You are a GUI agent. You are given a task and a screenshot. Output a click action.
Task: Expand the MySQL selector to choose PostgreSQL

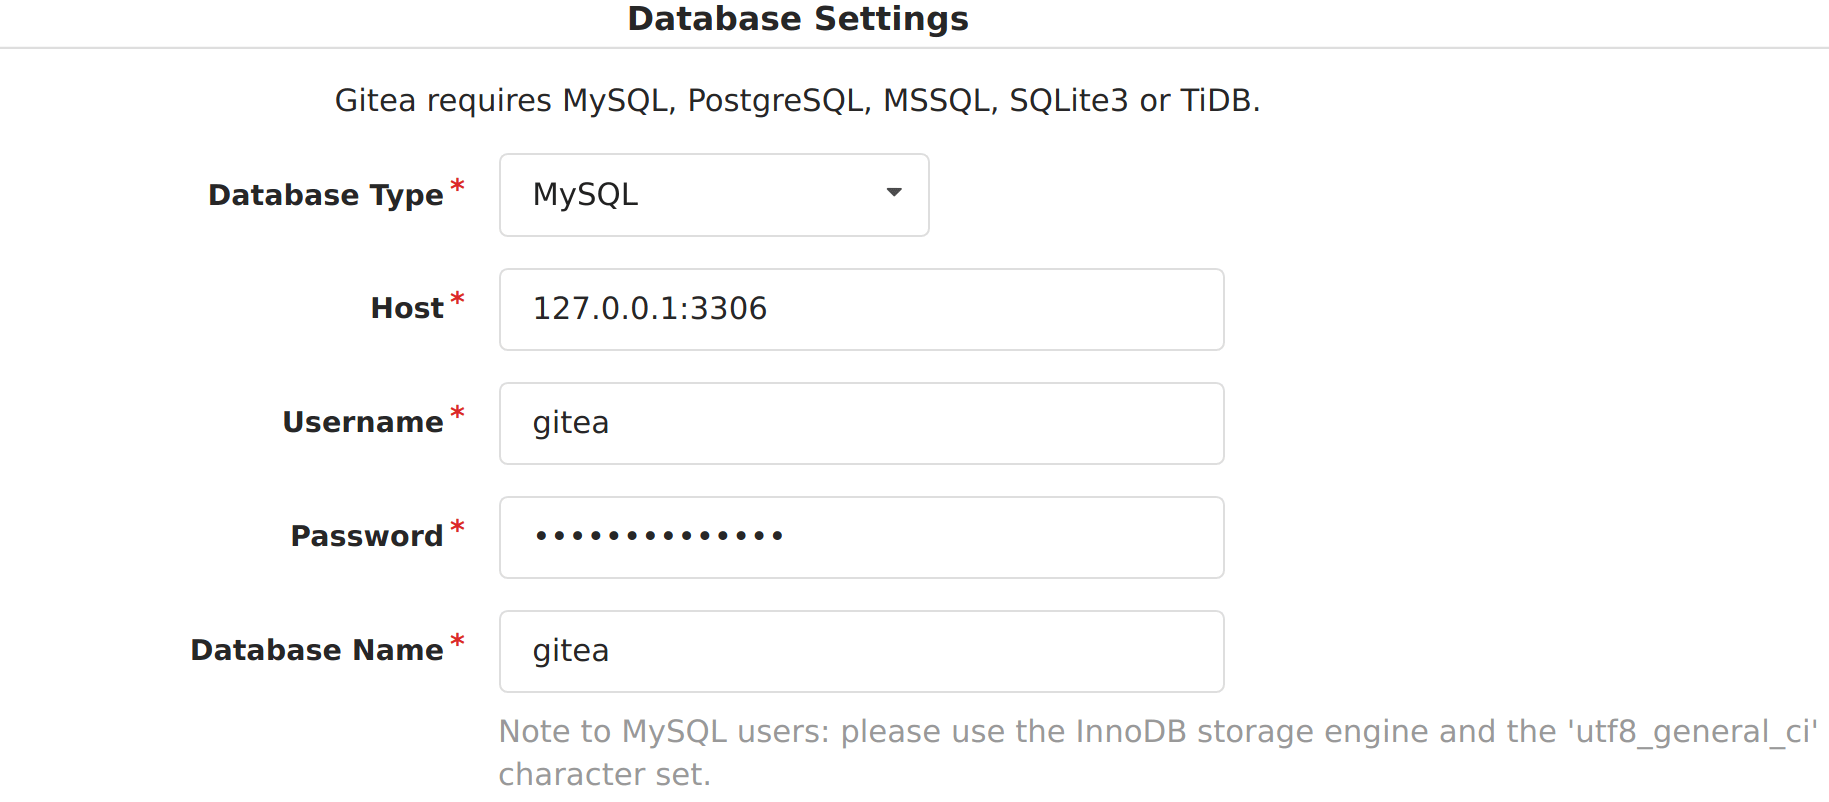point(712,195)
